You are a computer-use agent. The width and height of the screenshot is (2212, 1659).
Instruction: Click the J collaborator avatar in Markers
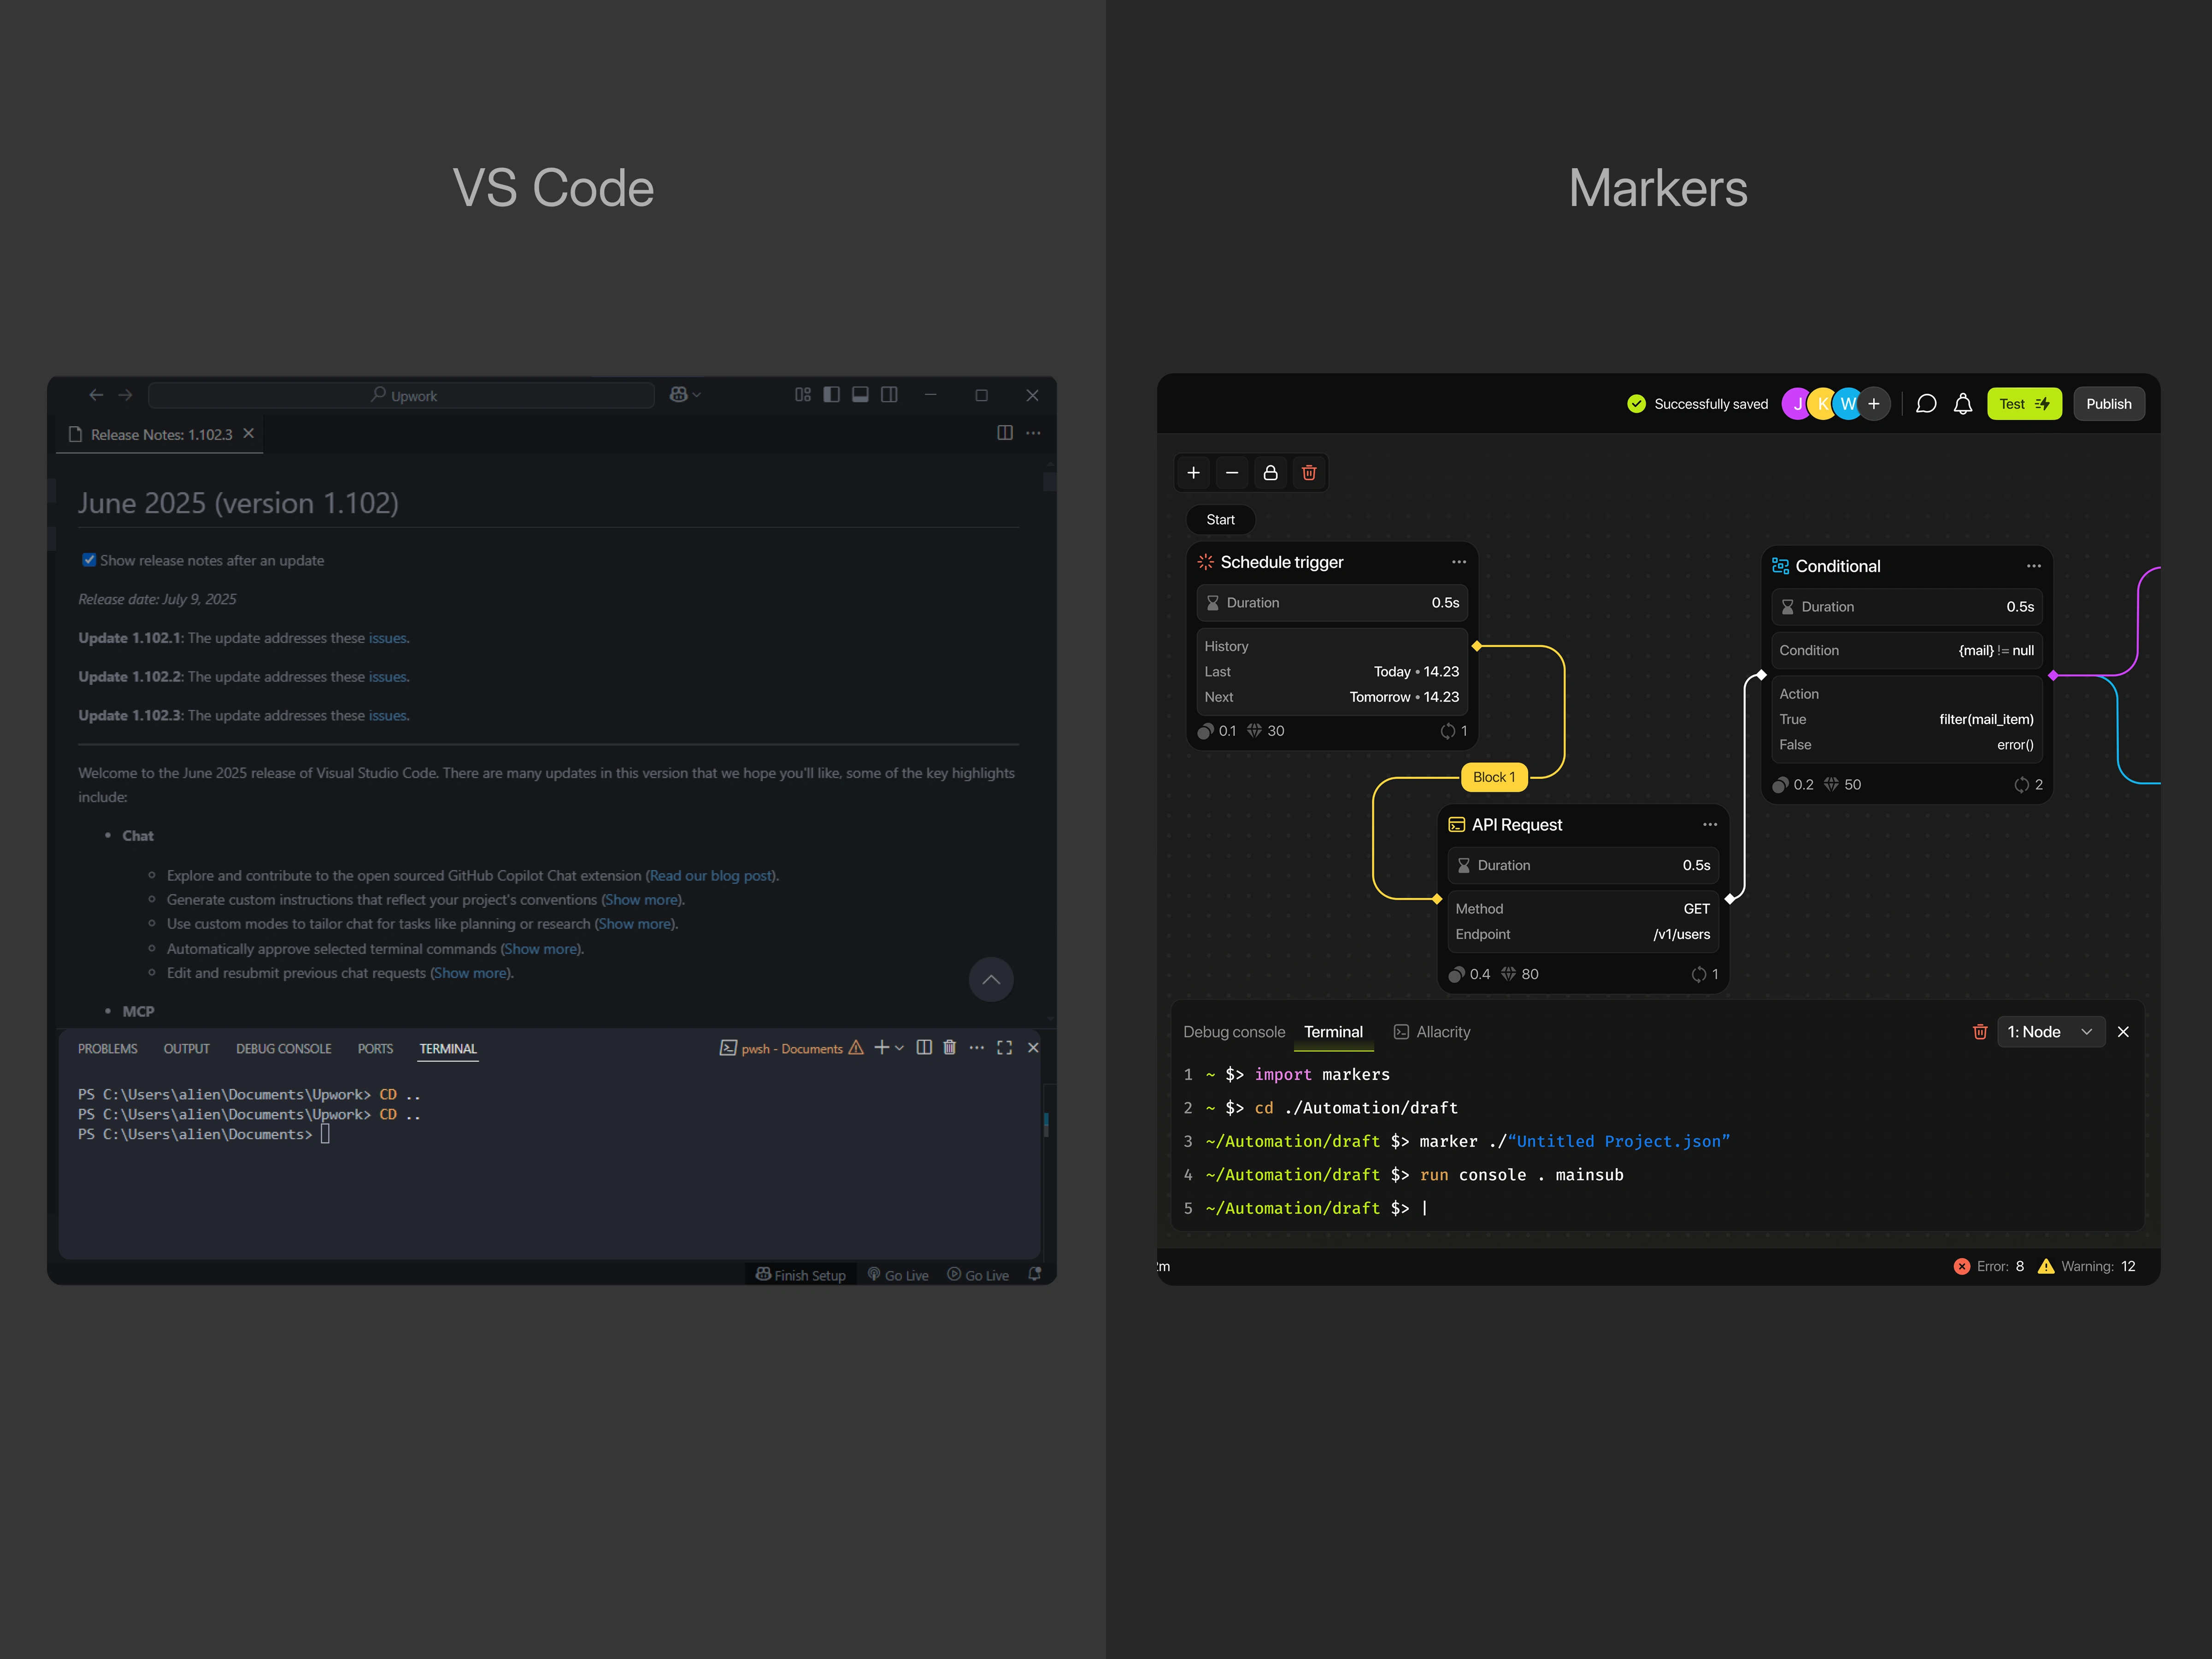point(1797,404)
